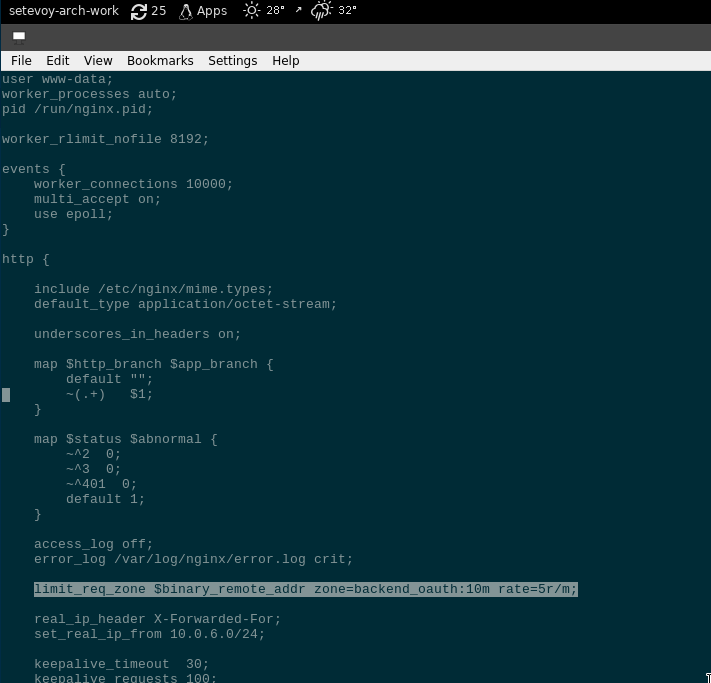This screenshot has width=711, height=683.
Task: Click 'worker_processes auto;' line
Action: (x=89, y=94)
